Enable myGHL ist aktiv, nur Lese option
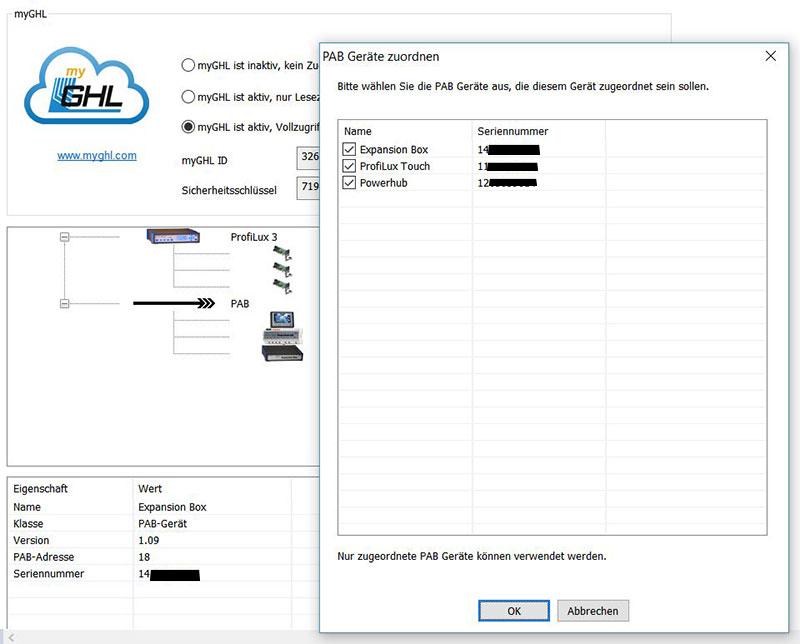This screenshot has width=800, height=644. tap(187, 96)
